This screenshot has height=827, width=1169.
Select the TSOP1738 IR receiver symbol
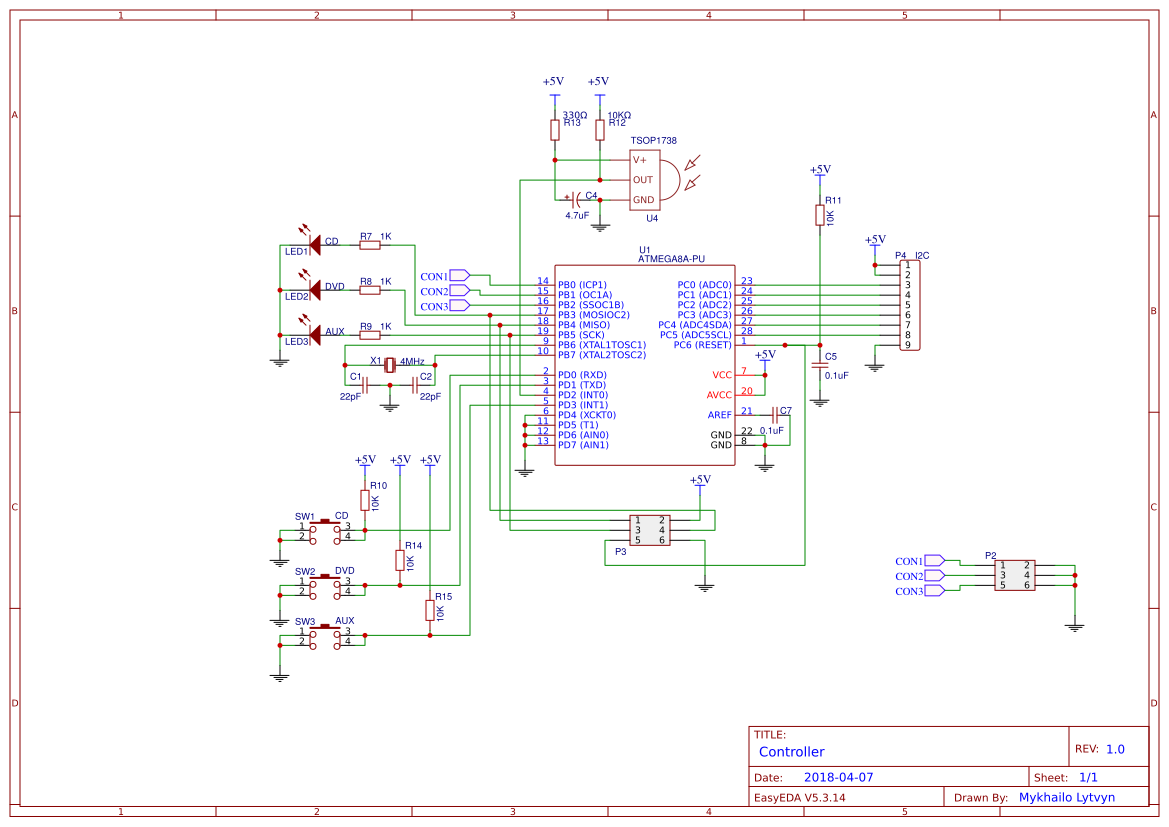[646, 180]
